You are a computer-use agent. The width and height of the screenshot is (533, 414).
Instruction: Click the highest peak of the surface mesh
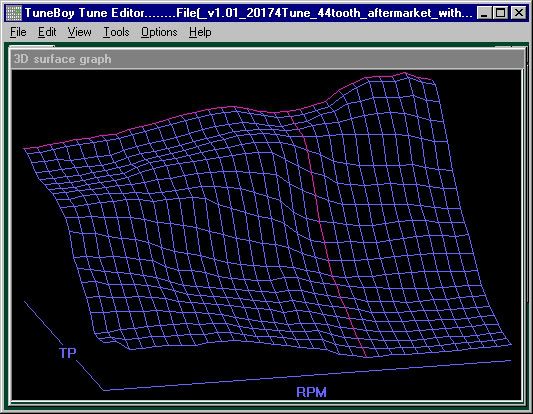coord(405,73)
